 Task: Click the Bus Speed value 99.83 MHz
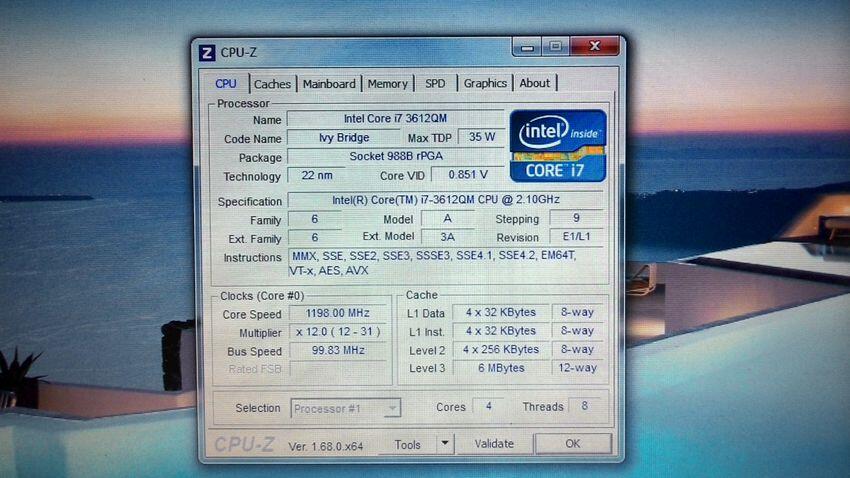click(x=338, y=350)
